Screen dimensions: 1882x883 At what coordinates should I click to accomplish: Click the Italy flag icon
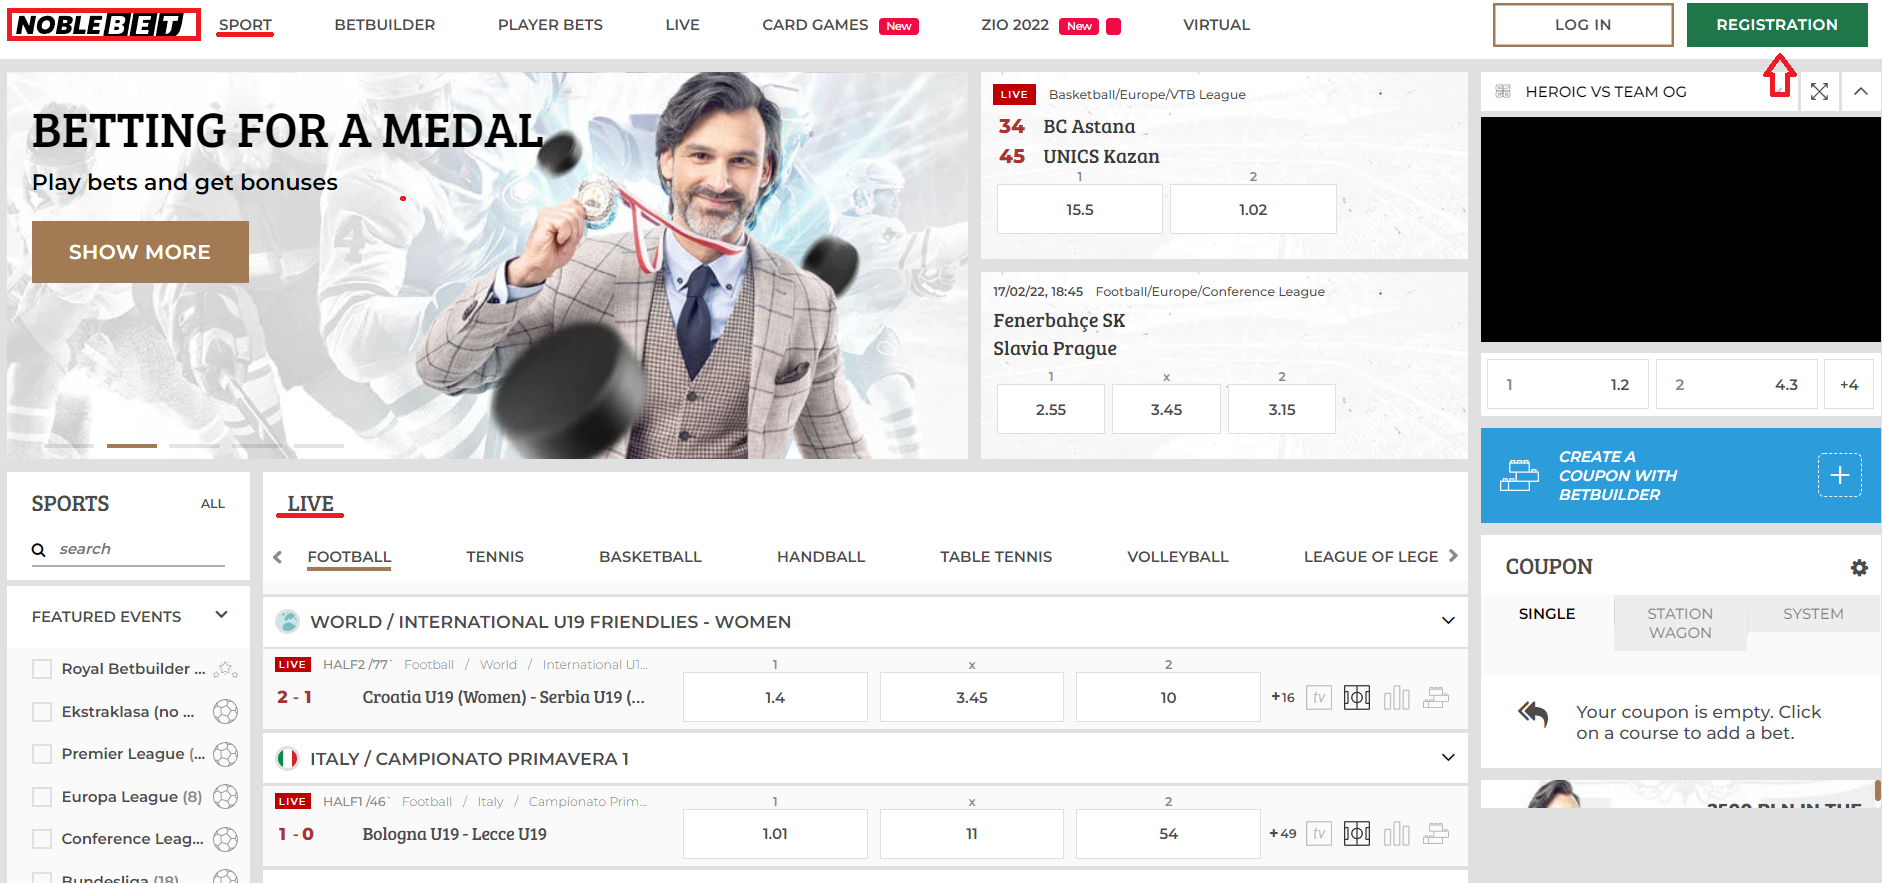pyautogui.click(x=288, y=759)
